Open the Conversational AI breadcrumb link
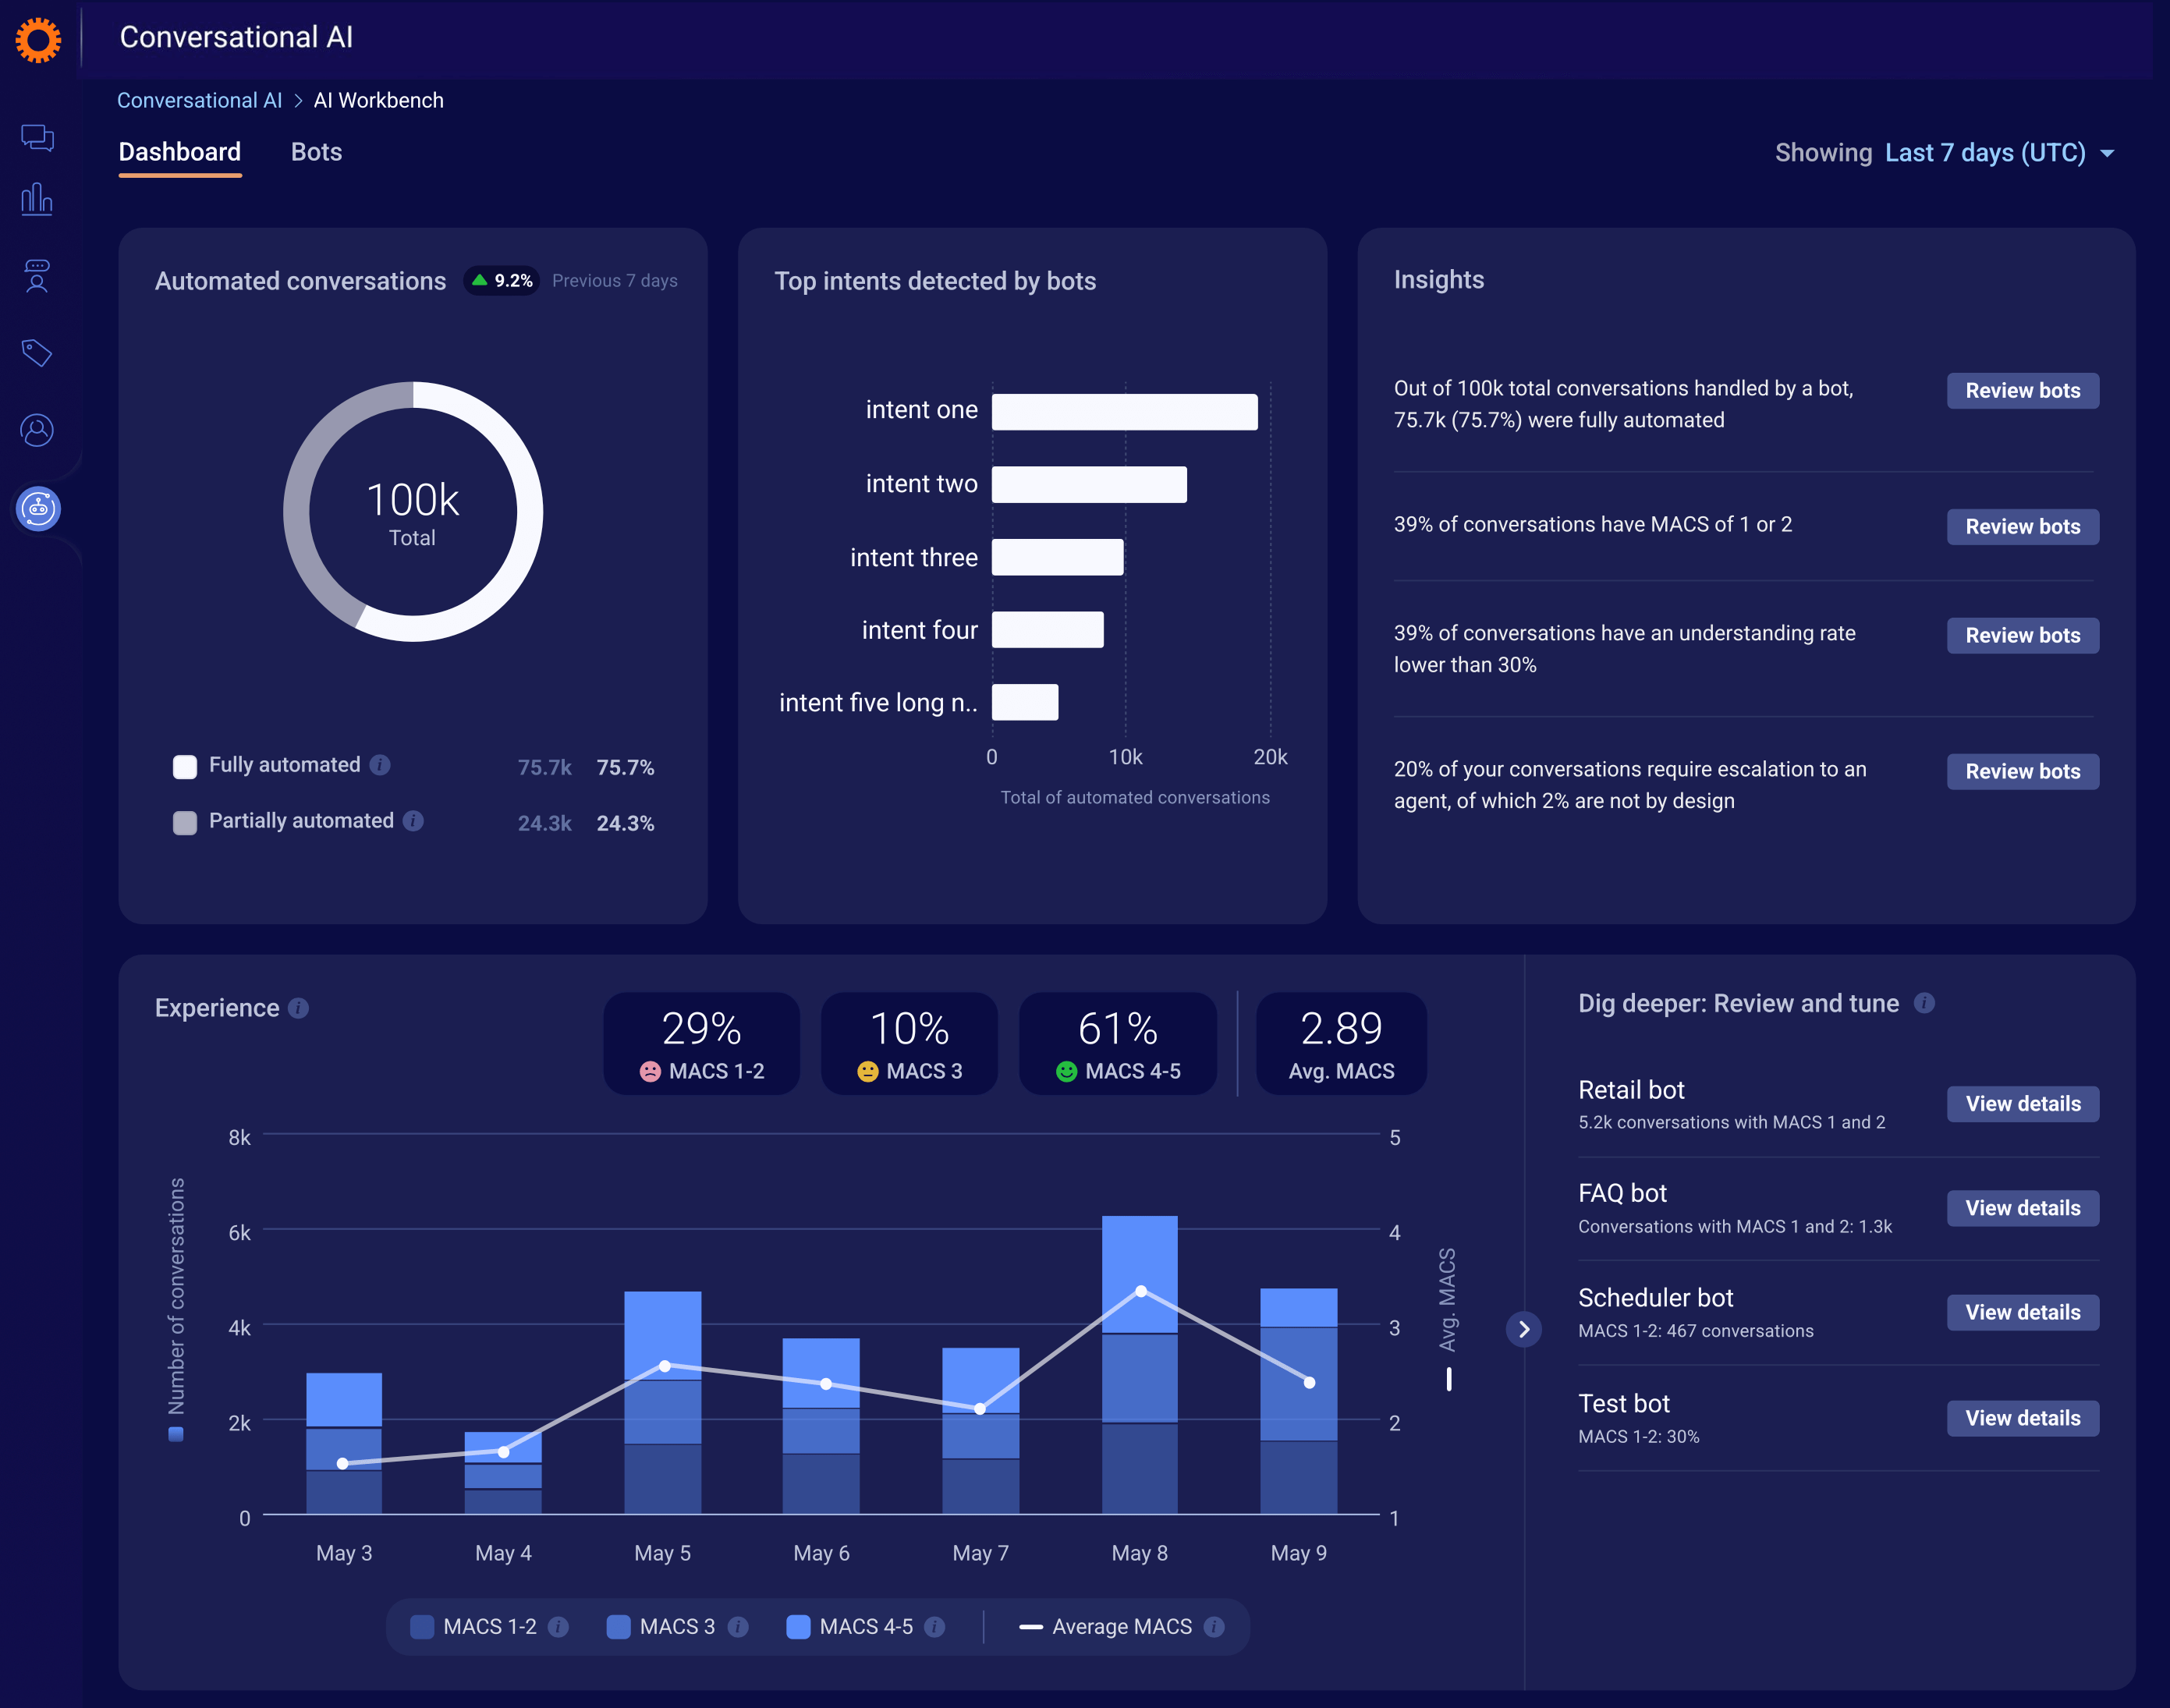Screen dimensions: 2170x1708 (x=200, y=100)
